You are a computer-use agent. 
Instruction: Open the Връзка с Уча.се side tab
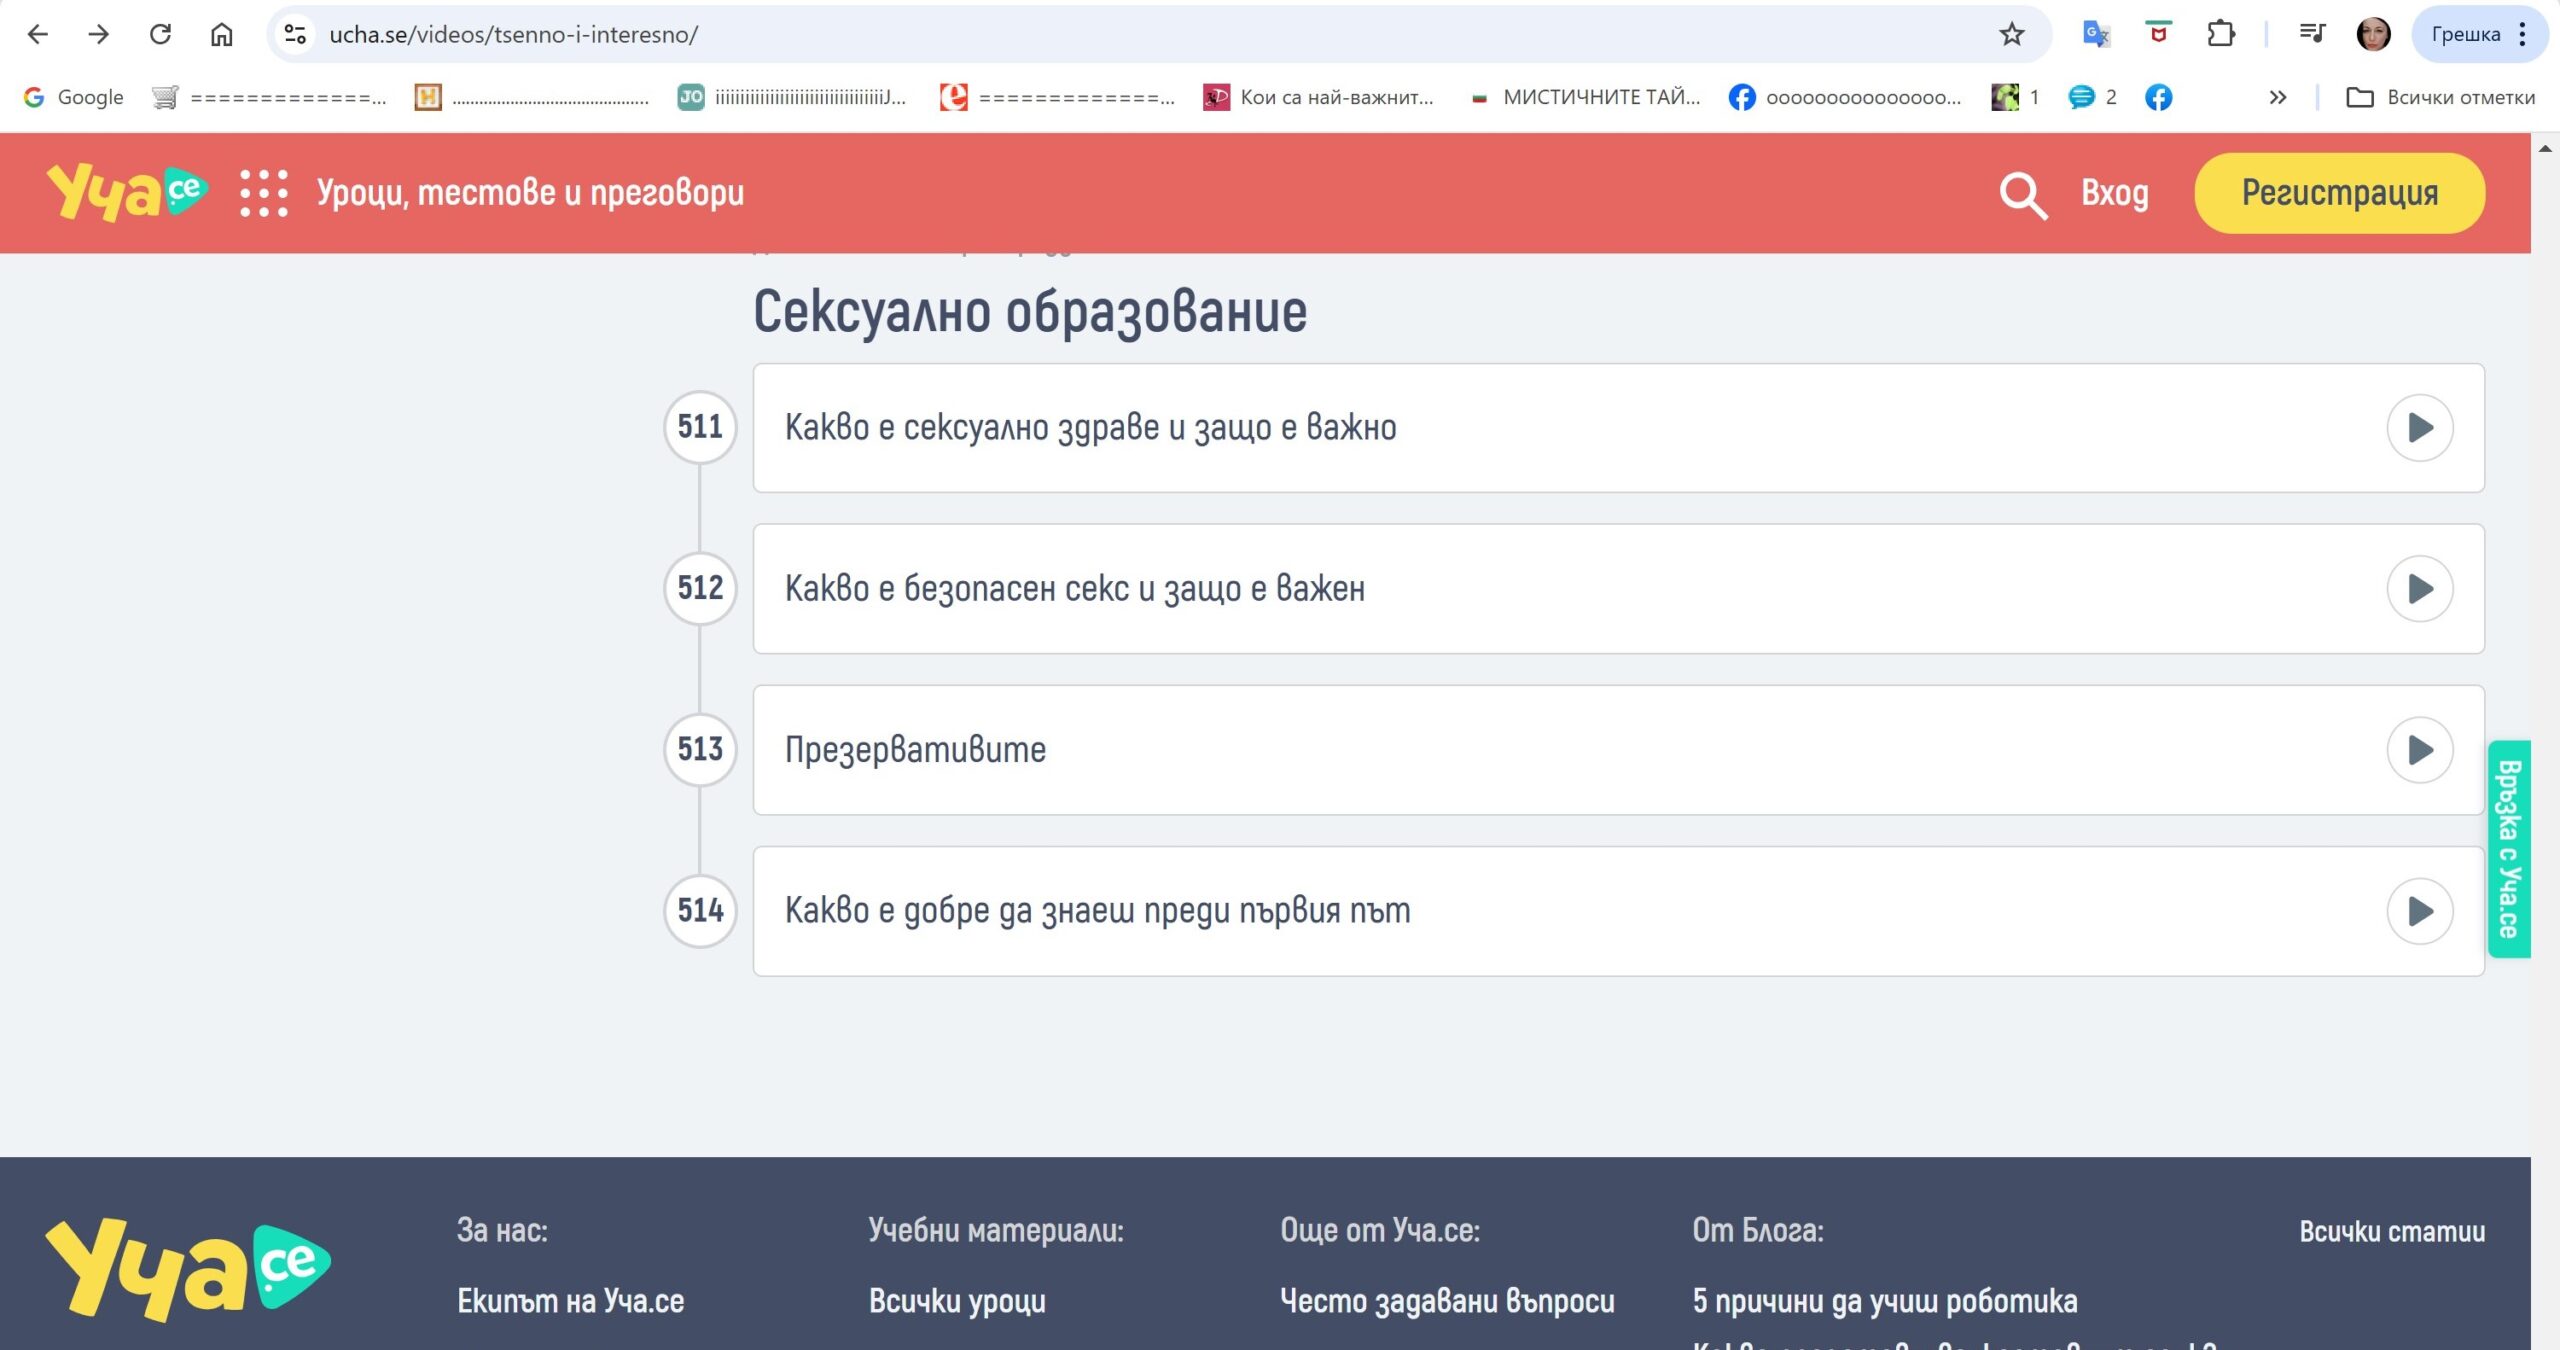pos(2508,849)
